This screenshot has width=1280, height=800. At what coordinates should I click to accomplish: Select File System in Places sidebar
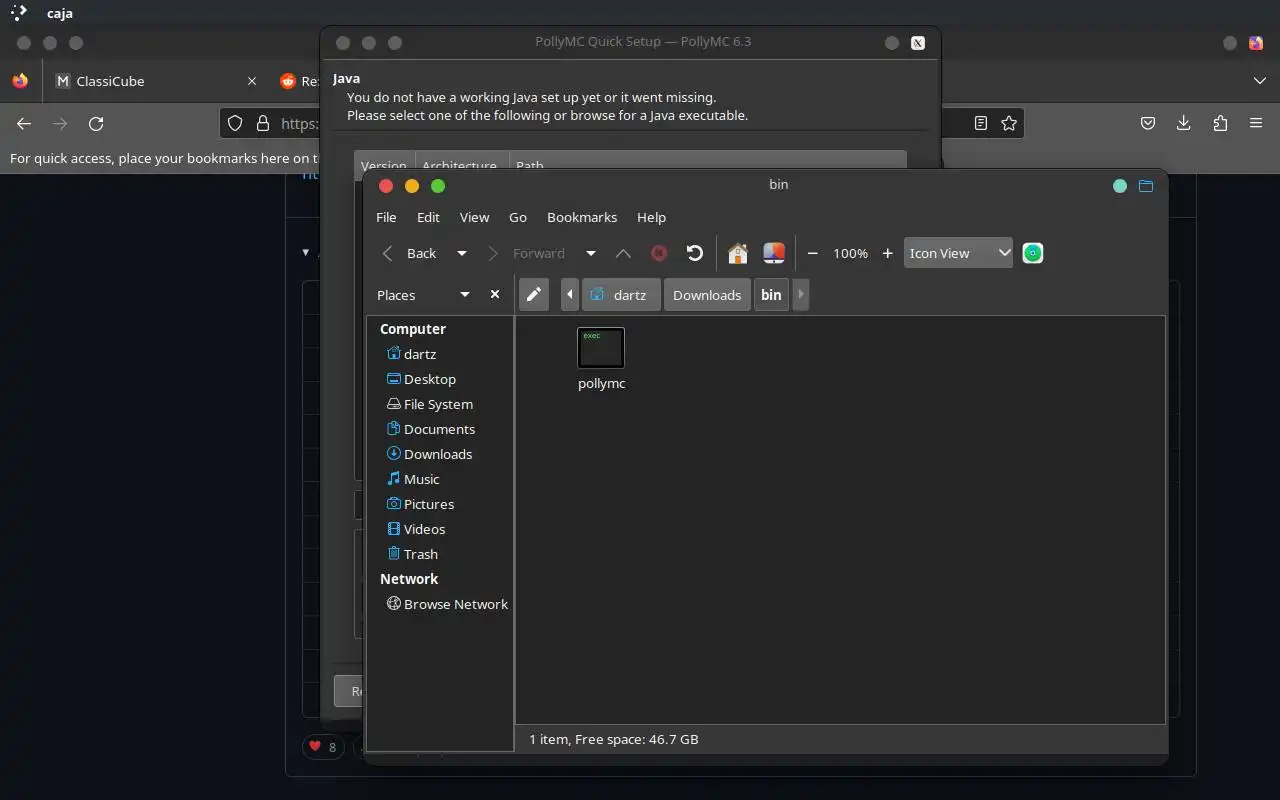click(440, 404)
